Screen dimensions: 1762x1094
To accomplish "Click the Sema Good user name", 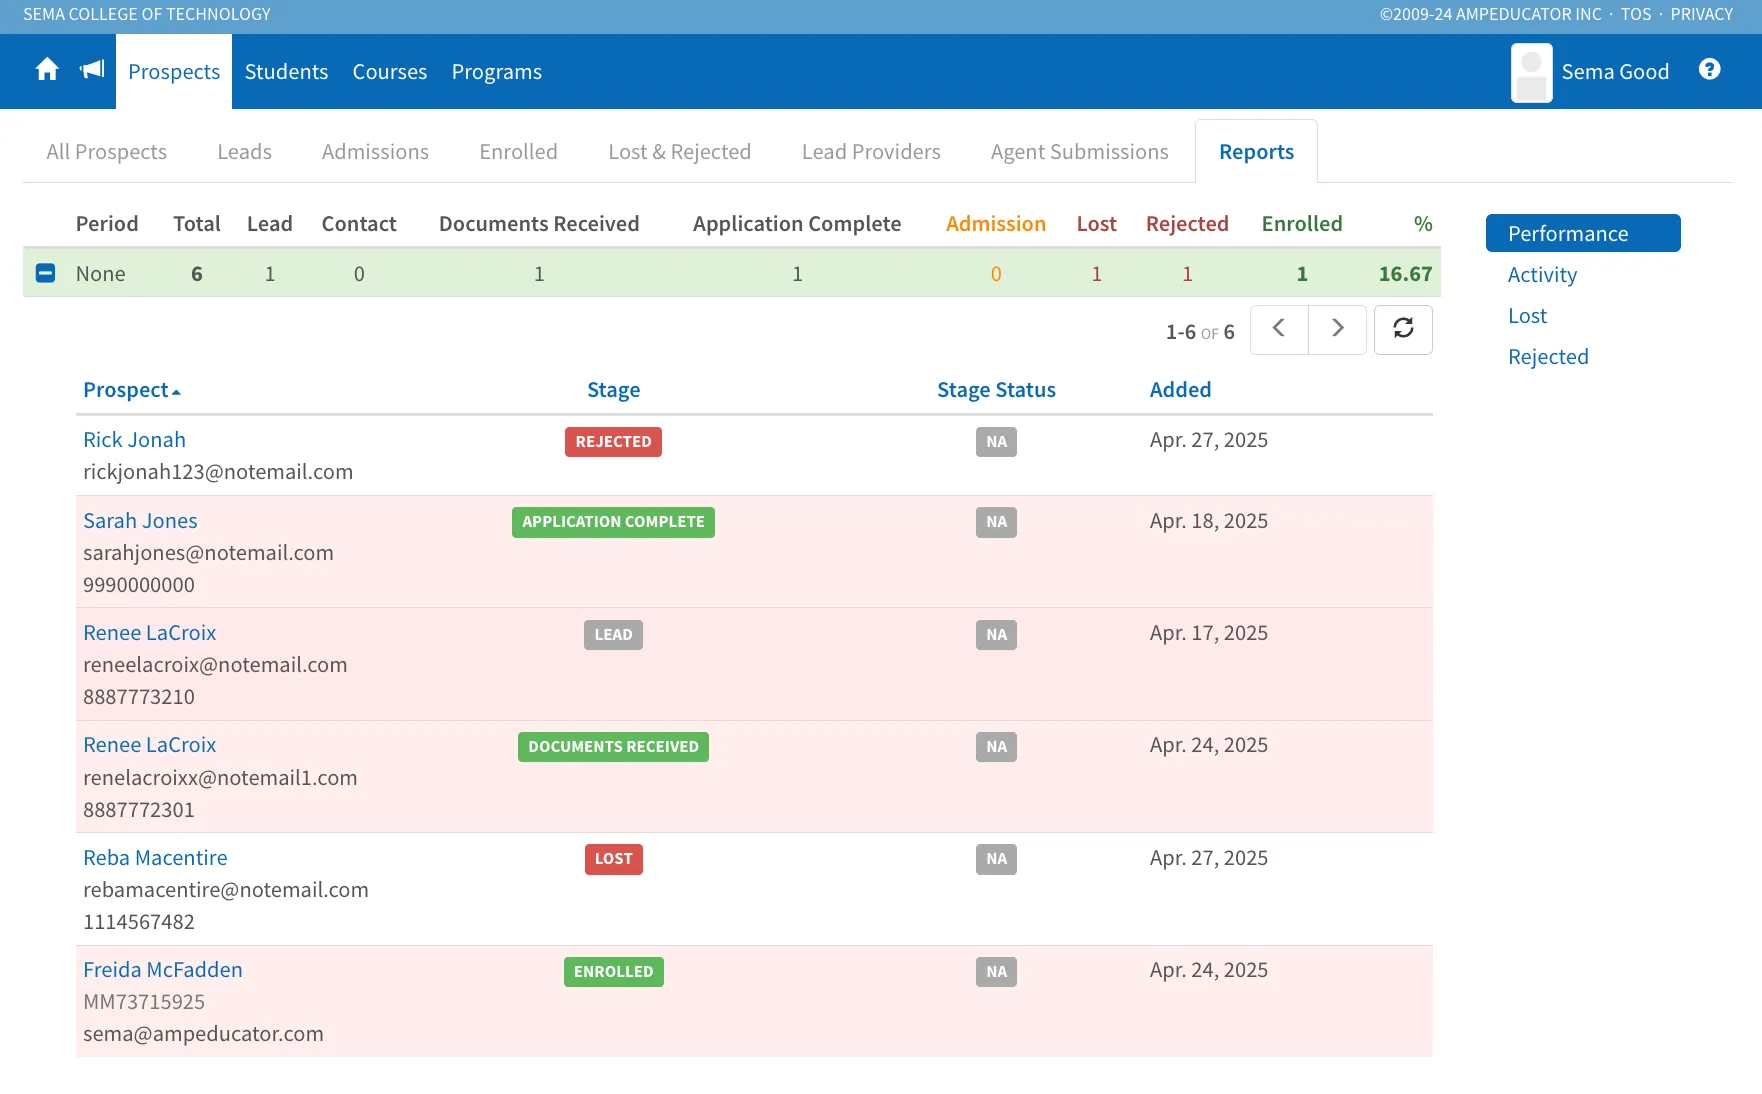I will coord(1615,72).
